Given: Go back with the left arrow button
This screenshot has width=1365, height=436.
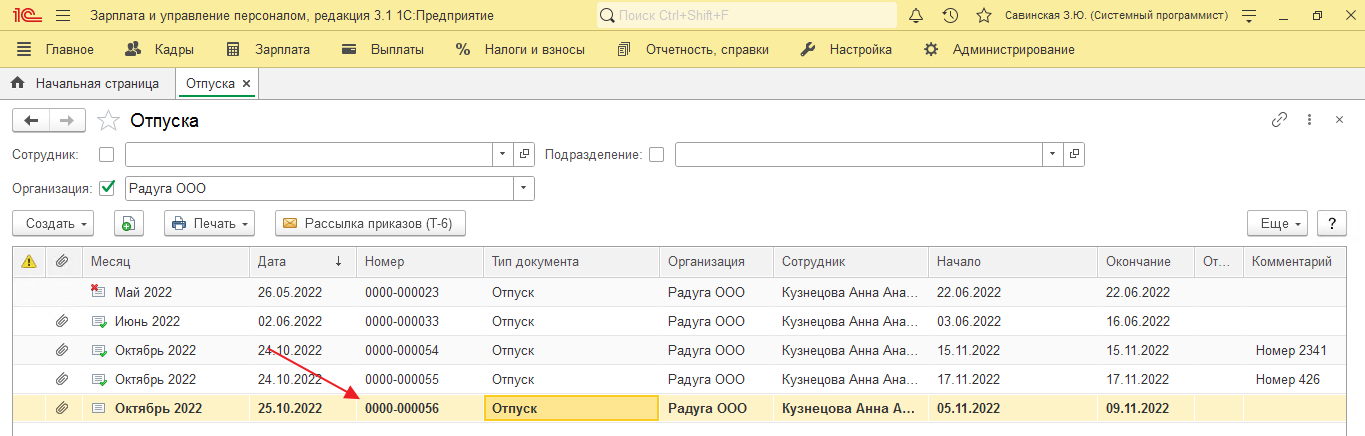Looking at the screenshot, I should pyautogui.click(x=31, y=121).
